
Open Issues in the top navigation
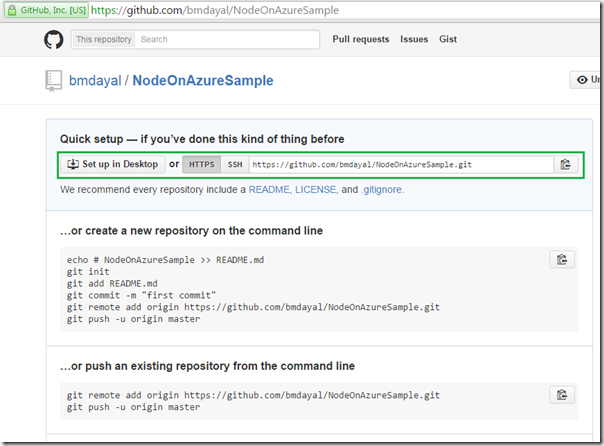pyautogui.click(x=414, y=39)
